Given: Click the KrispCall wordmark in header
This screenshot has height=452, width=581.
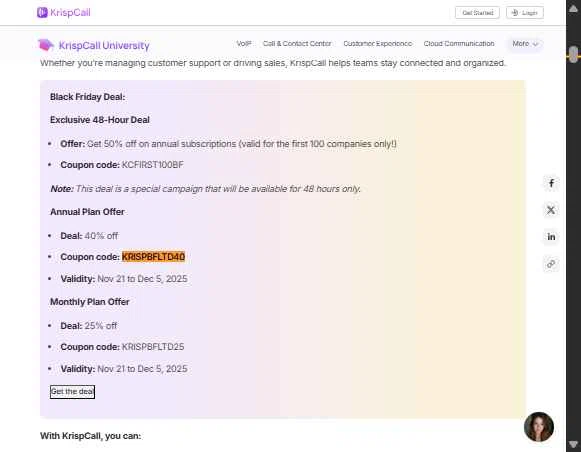Looking at the screenshot, I should pyautogui.click(x=70, y=13).
